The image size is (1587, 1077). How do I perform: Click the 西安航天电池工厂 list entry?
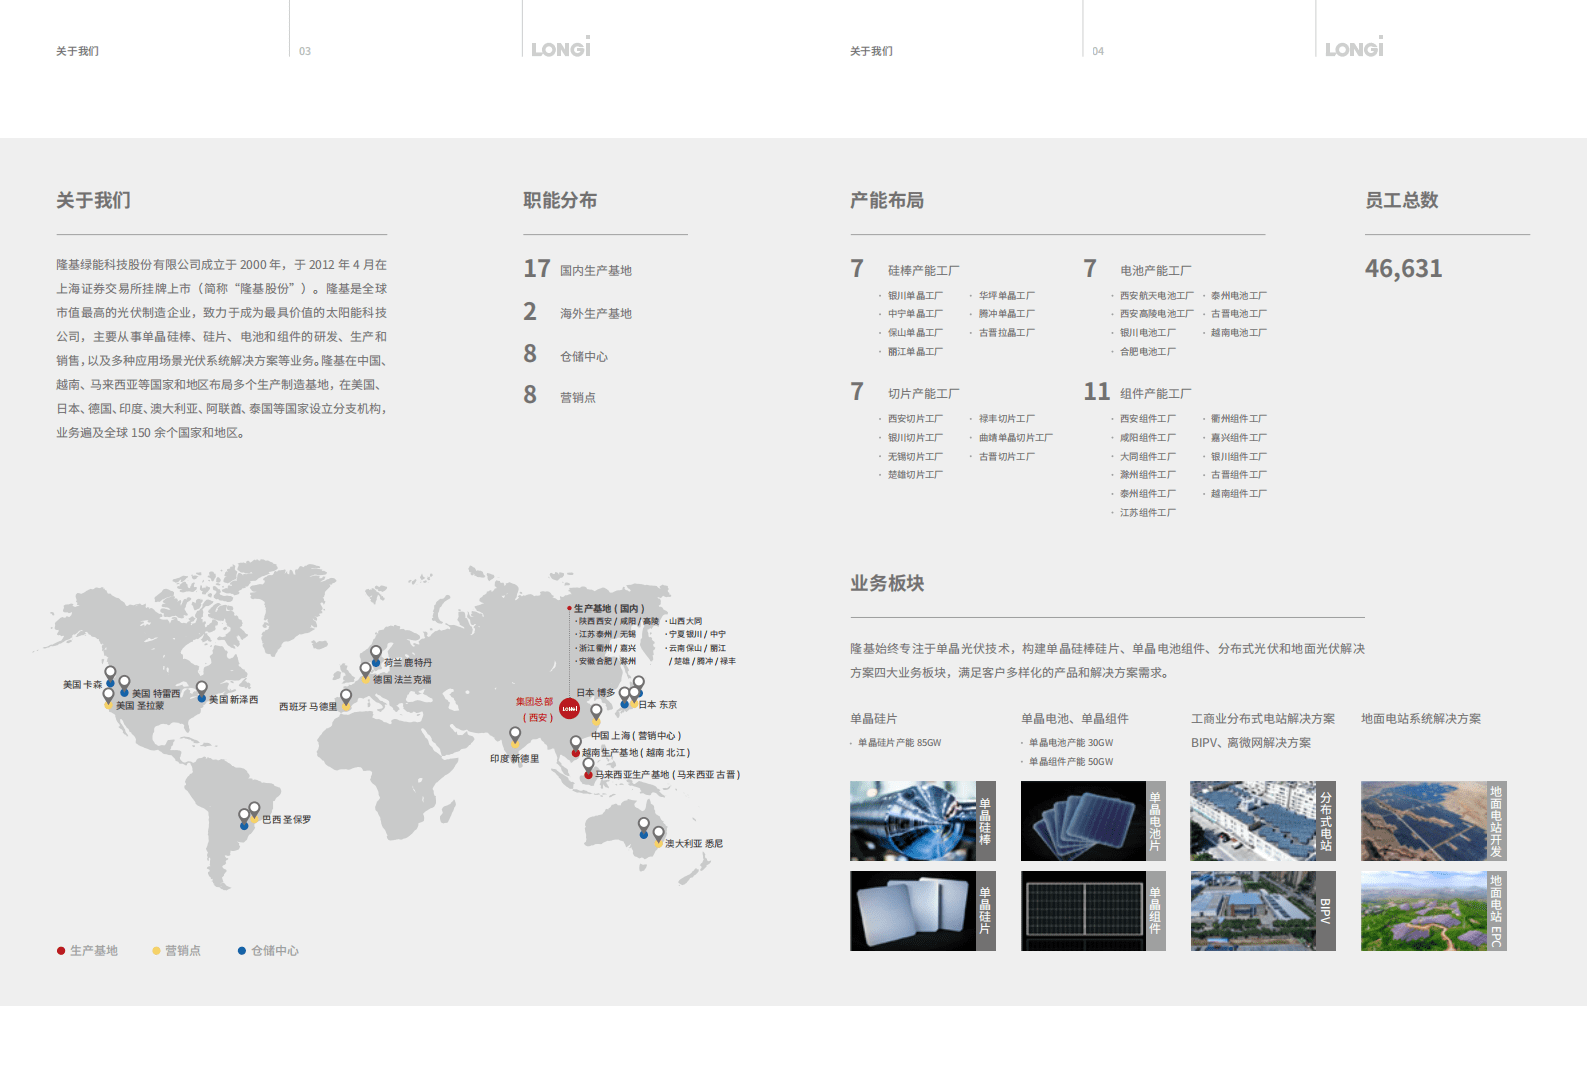1157,296
